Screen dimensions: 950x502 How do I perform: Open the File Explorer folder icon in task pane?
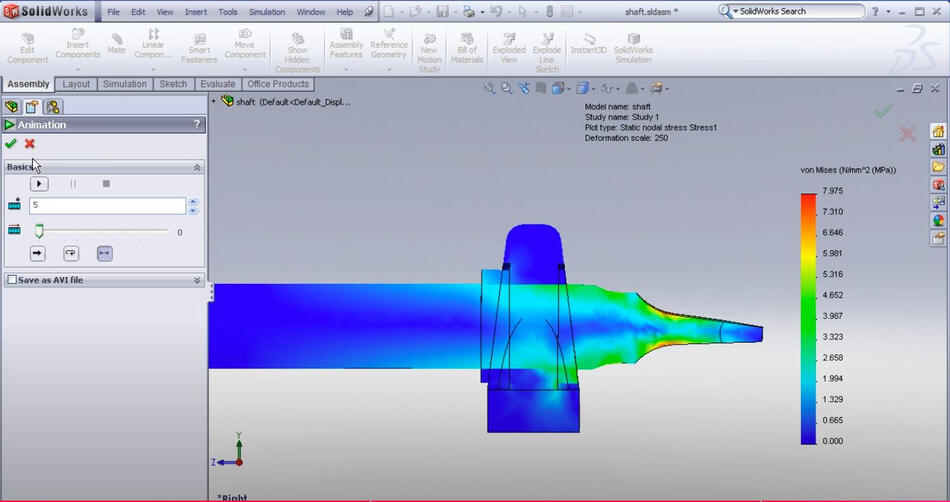point(938,167)
